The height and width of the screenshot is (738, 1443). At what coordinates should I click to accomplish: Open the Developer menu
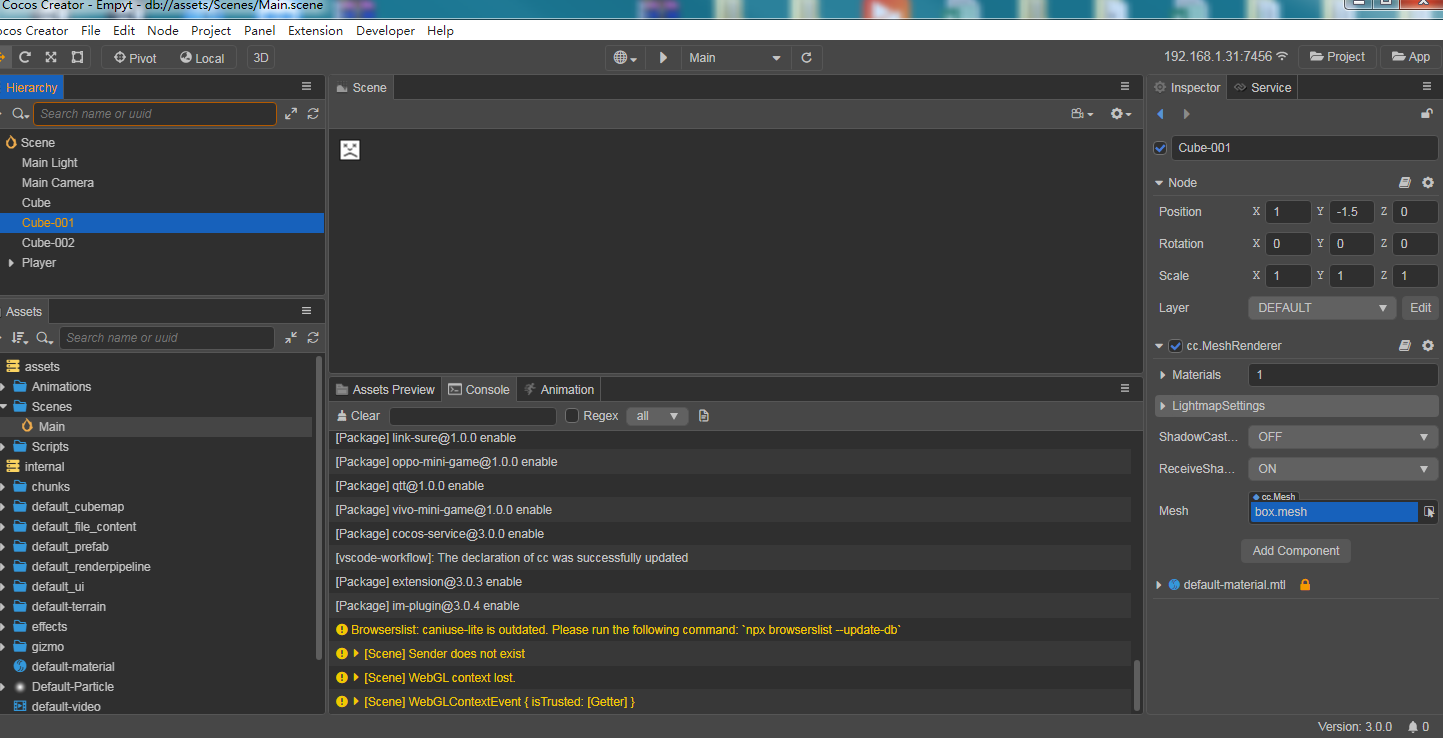coord(386,31)
